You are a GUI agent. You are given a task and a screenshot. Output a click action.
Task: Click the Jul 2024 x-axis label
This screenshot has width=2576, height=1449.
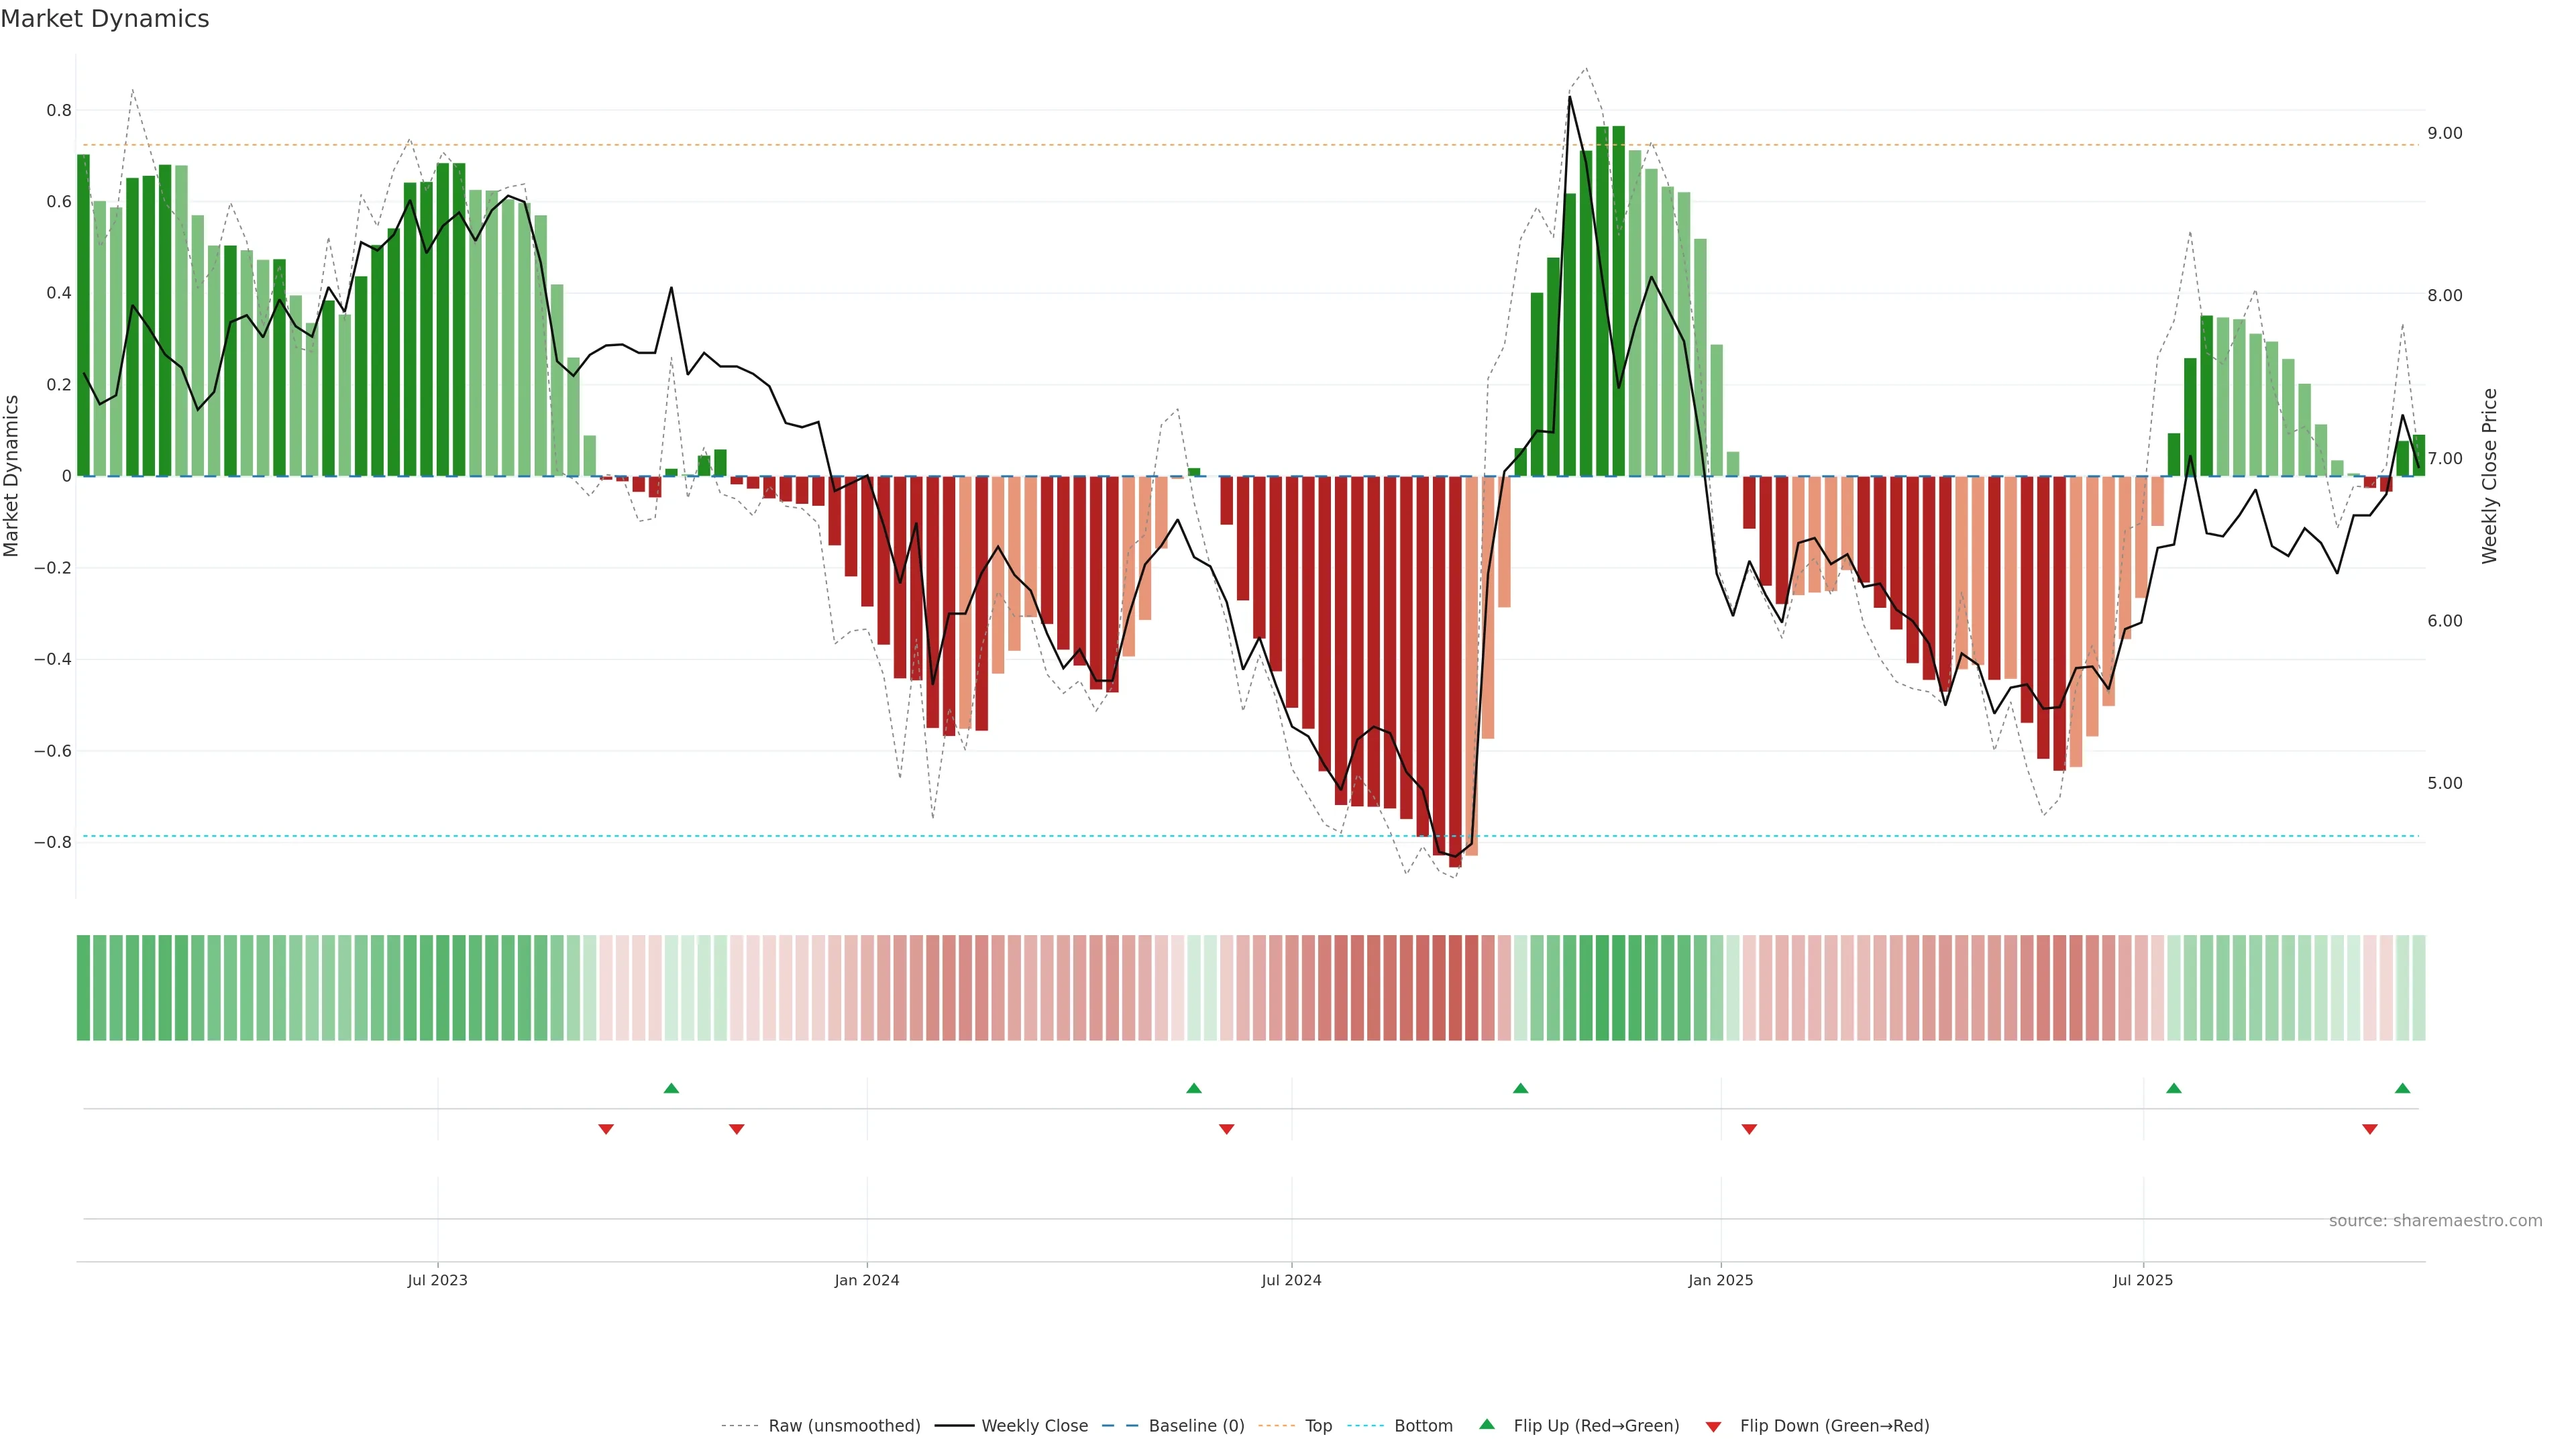(x=1291, y=1280)
